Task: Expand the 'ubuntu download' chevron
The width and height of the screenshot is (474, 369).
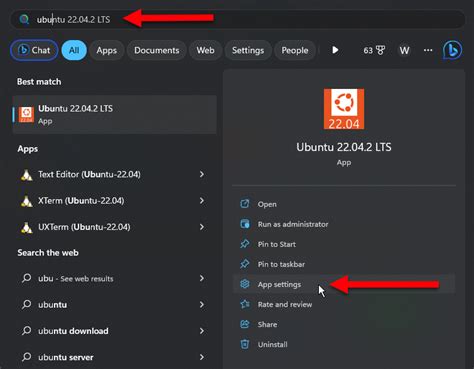Action: coord(202,331)
